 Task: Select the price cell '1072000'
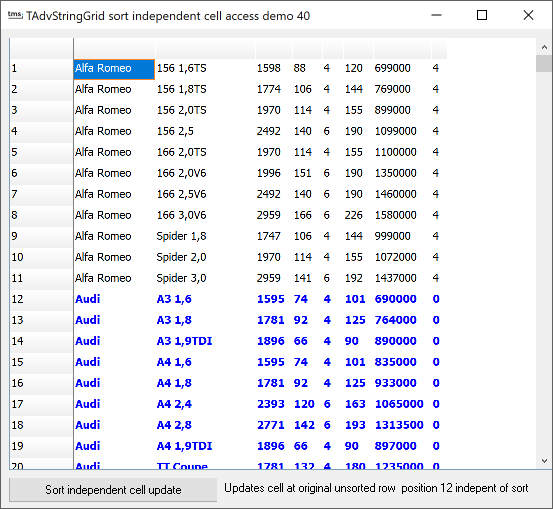402,258
